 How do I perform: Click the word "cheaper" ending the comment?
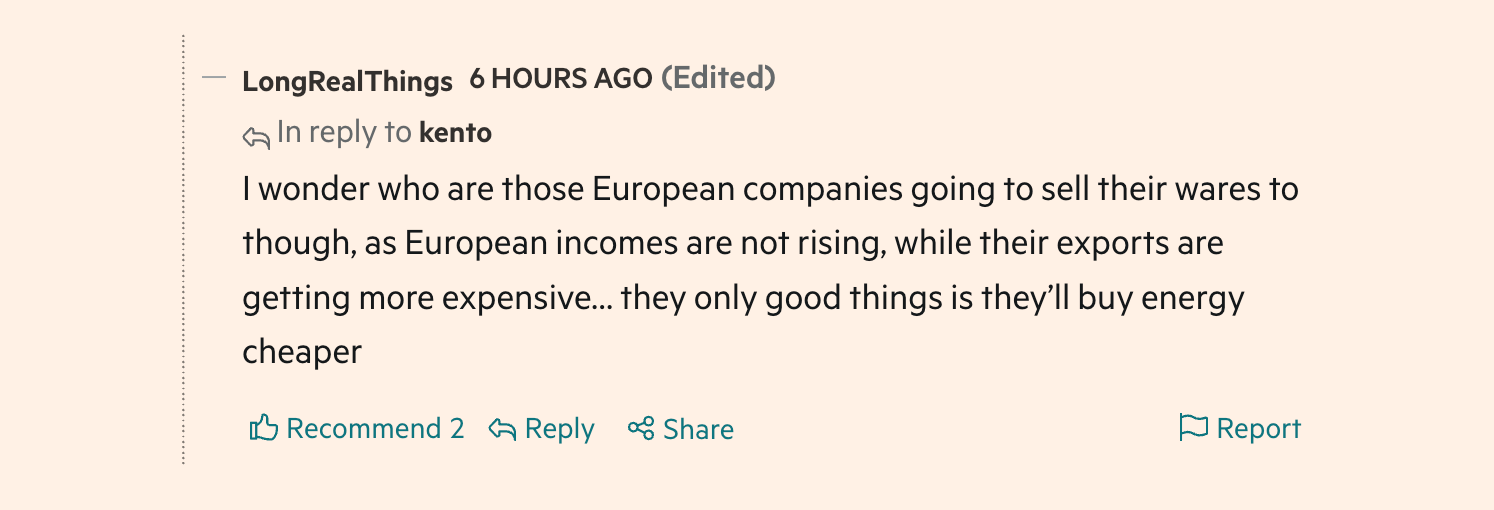(x=301, y=352)
